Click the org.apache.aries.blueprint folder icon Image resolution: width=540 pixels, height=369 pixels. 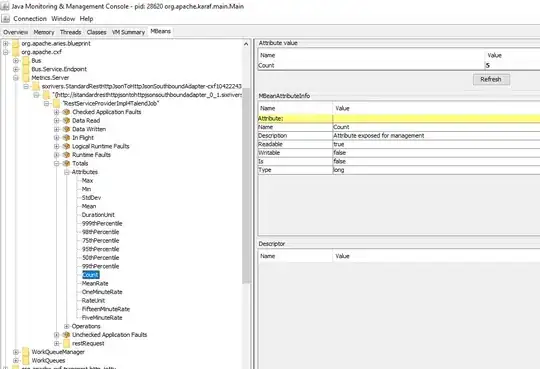click(15, 43)
